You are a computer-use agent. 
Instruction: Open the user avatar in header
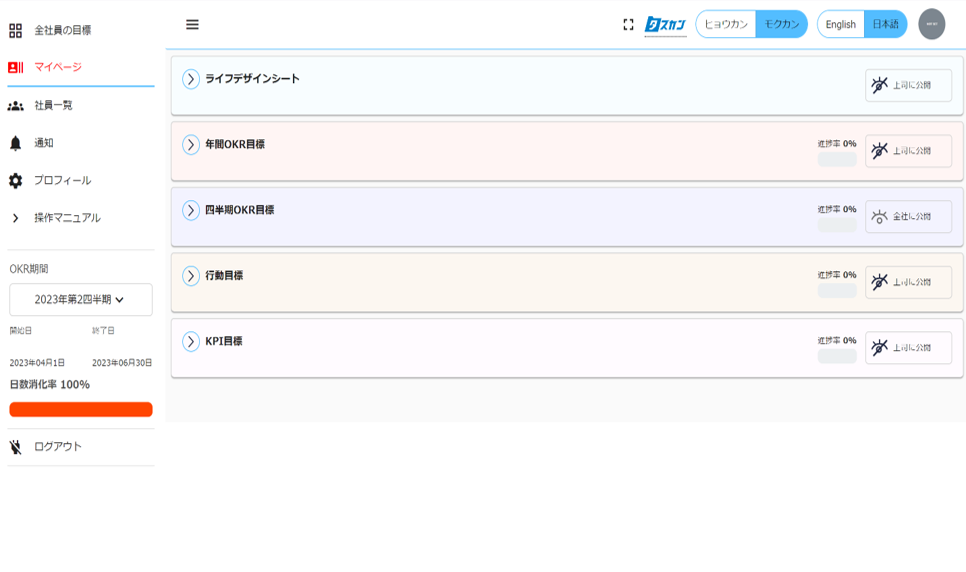(x=931, y=24)
